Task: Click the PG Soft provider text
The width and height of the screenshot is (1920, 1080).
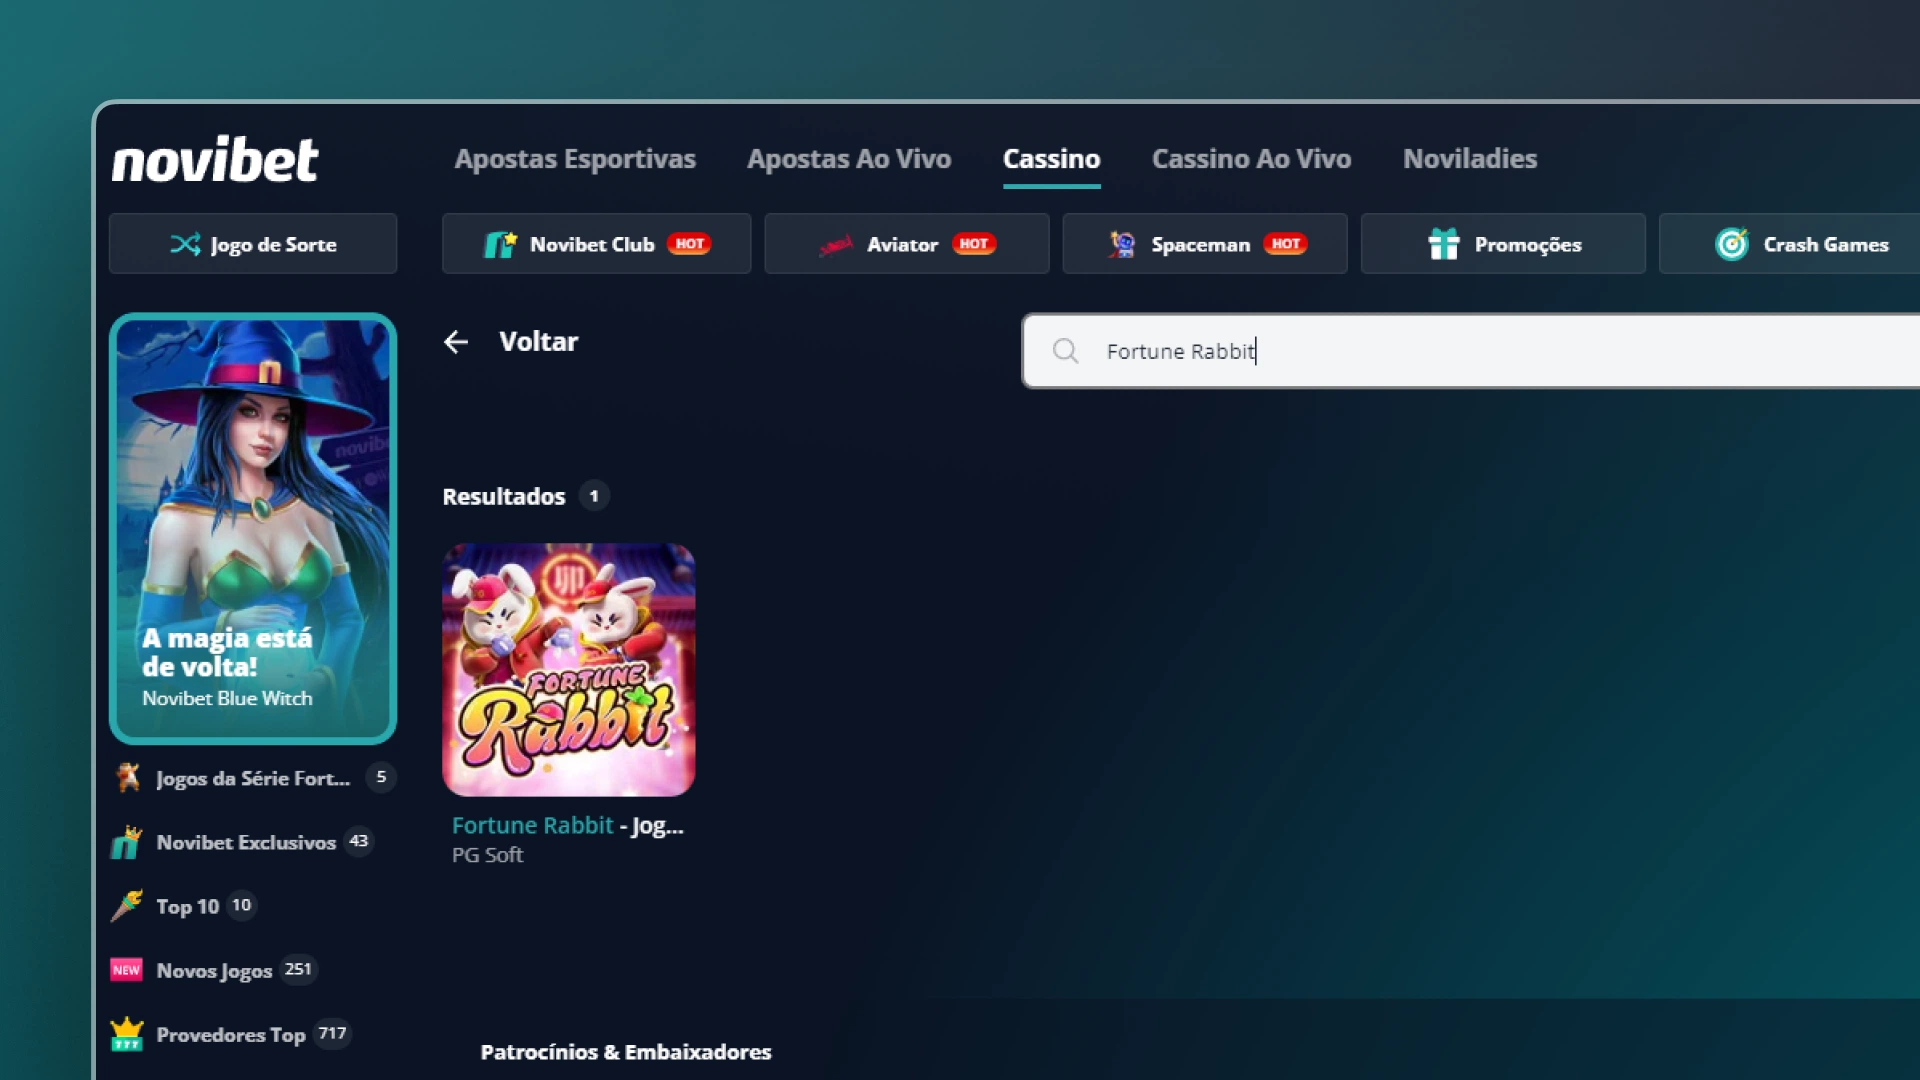Action: [488, 855]
